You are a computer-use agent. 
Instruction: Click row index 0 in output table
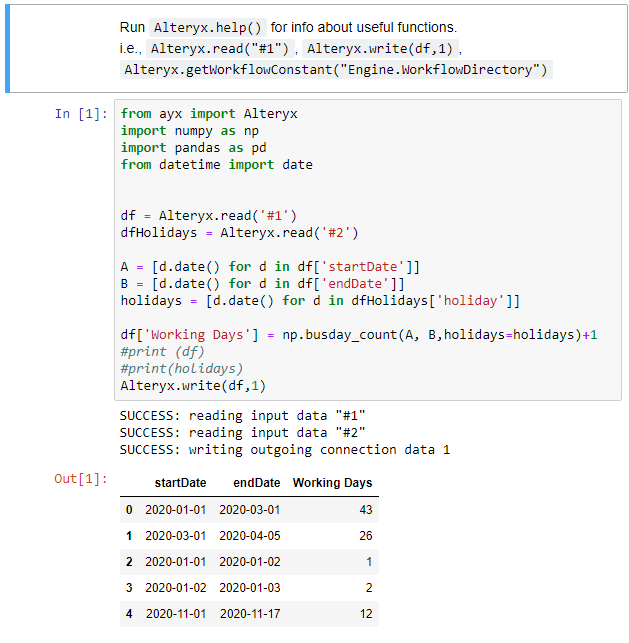tap(129, 510)
